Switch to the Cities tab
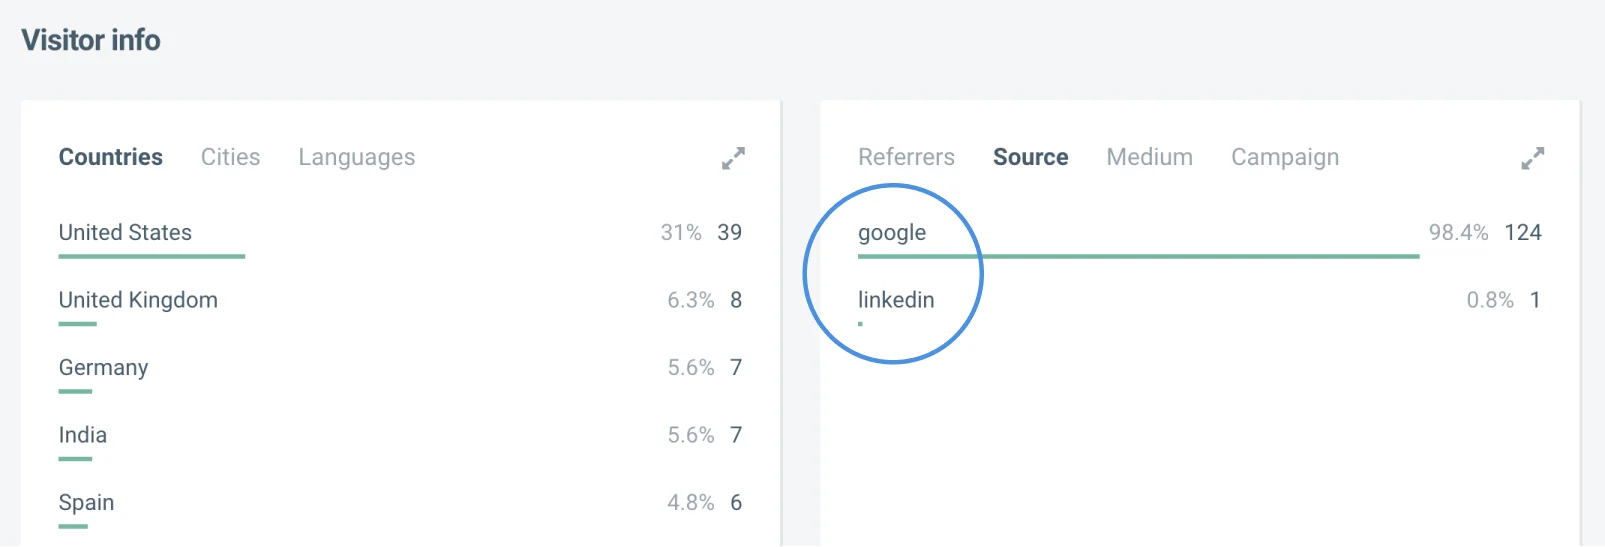 230,157
